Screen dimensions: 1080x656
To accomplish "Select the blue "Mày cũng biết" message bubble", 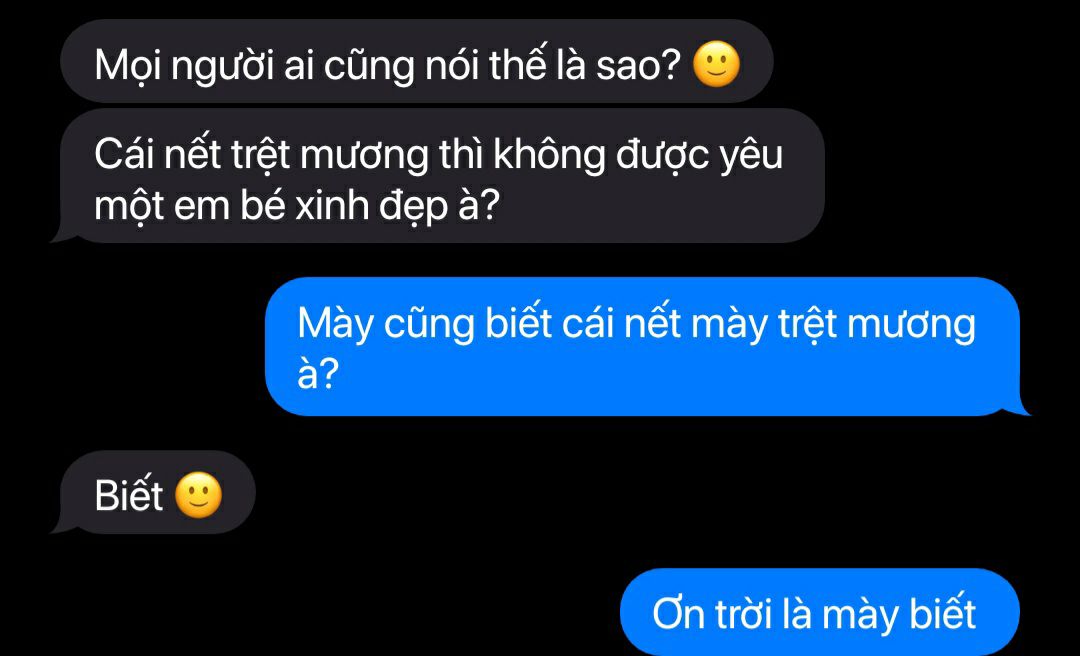I will pos(647,347).
